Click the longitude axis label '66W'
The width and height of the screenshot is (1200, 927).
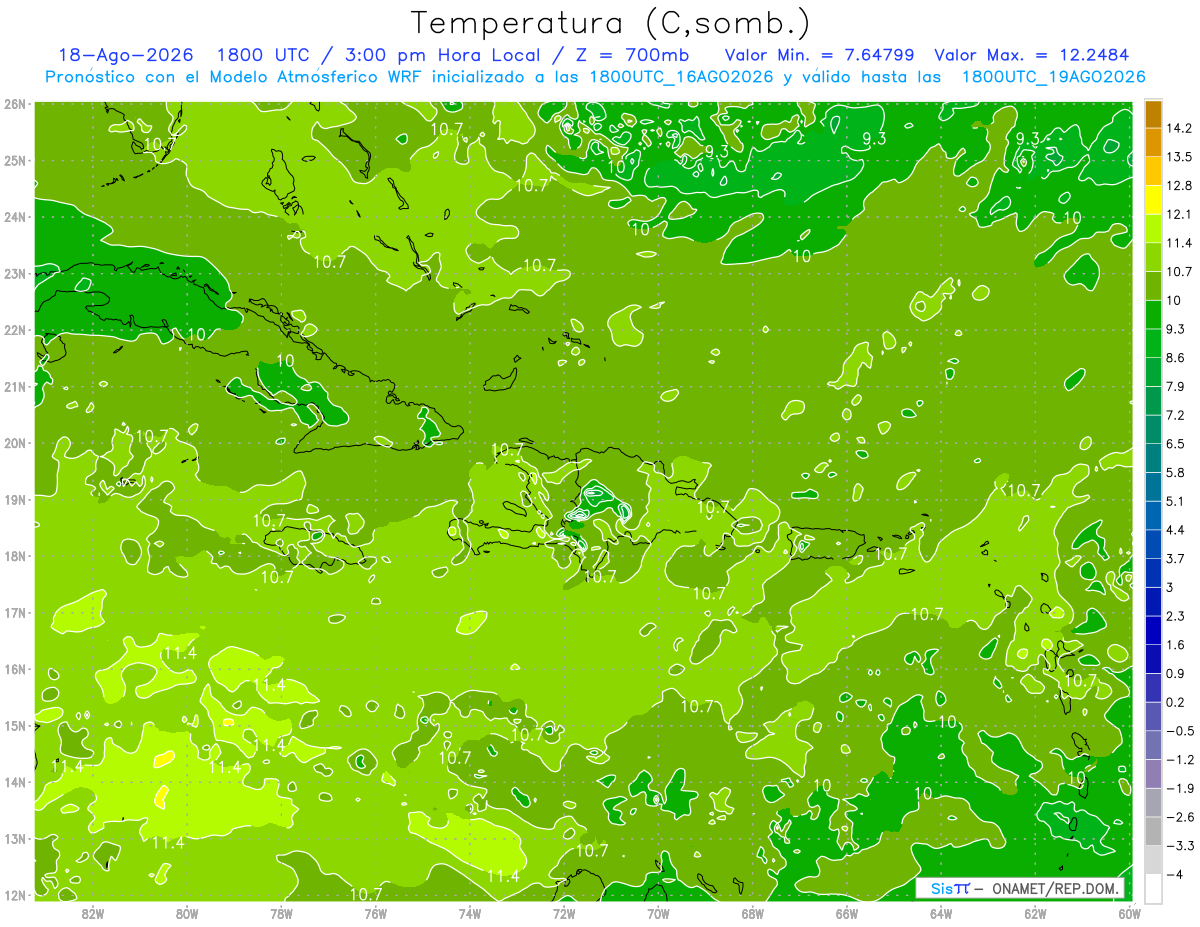click(x=846, y=913)
